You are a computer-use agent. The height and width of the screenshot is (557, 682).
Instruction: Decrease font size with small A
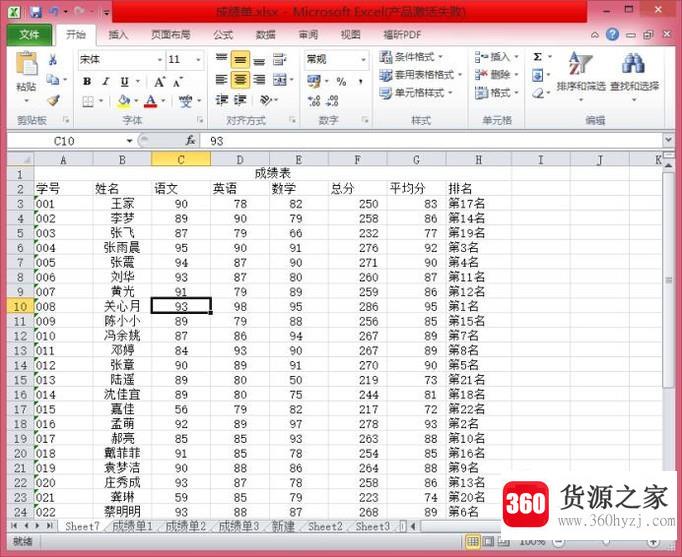178,81
